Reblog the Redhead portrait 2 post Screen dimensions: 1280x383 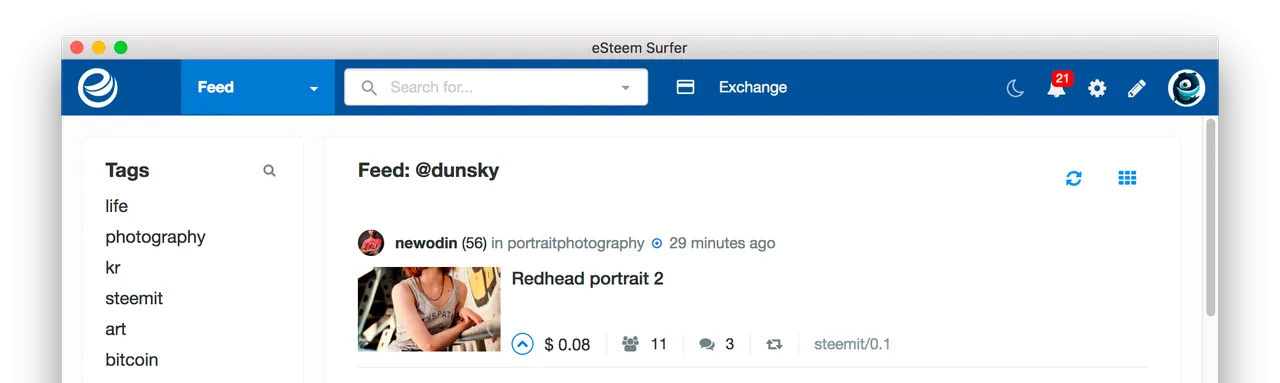click(x=774, y=344)
